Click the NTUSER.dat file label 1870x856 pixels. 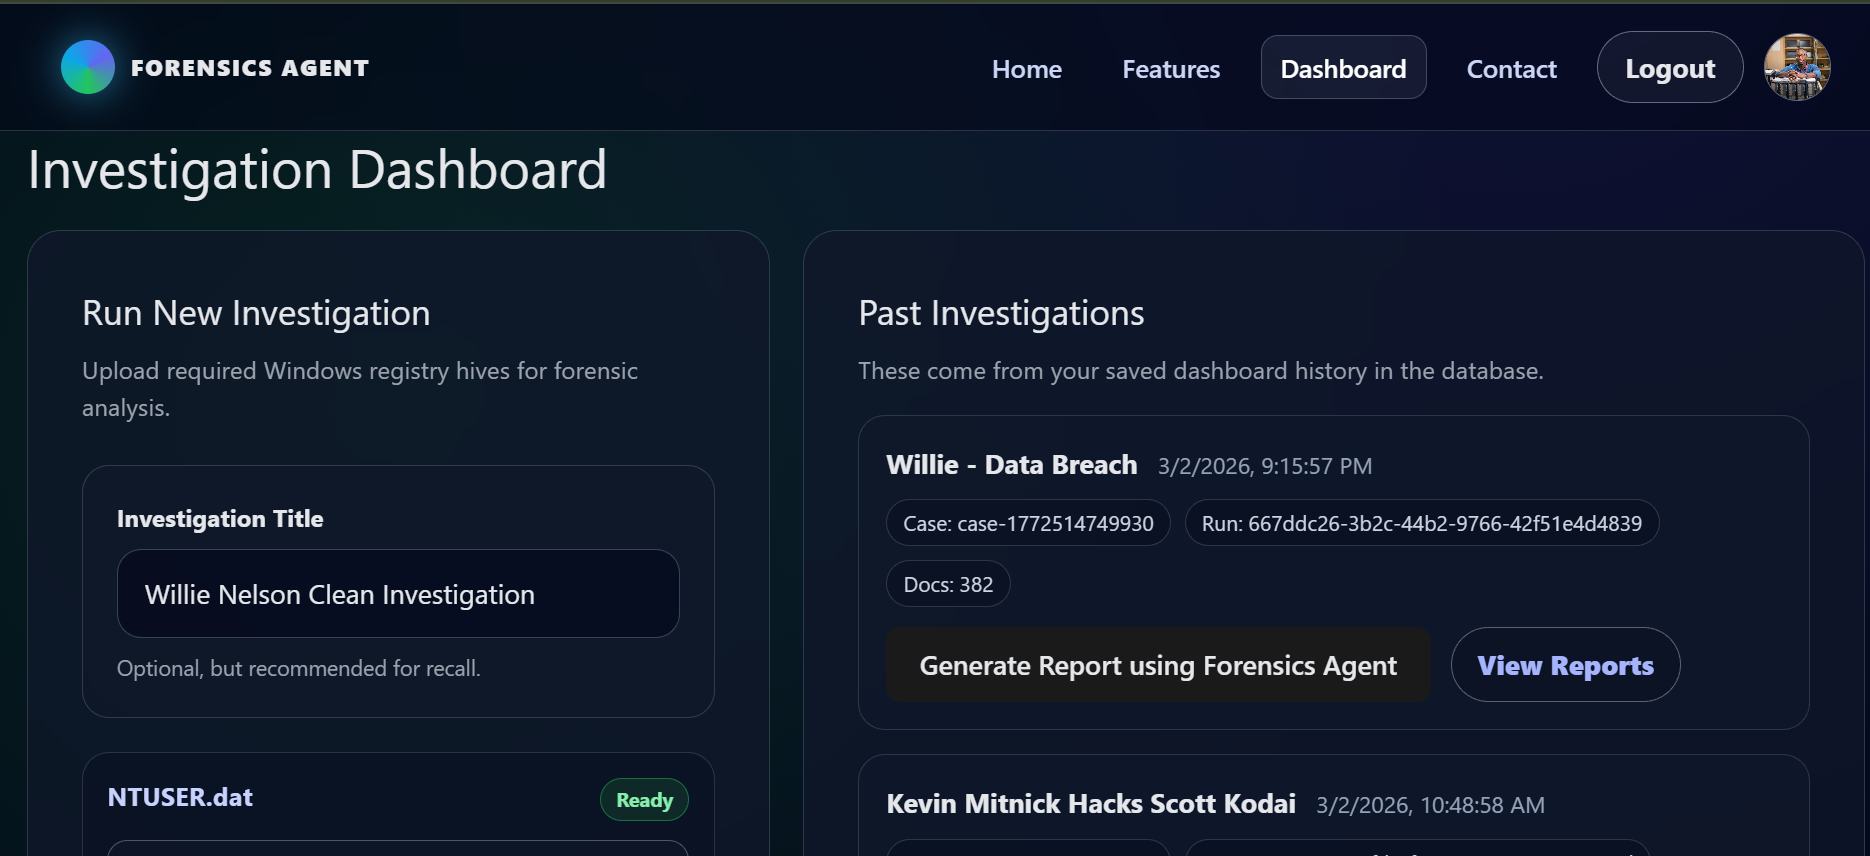pyautogui.click(x=180, y=797)
